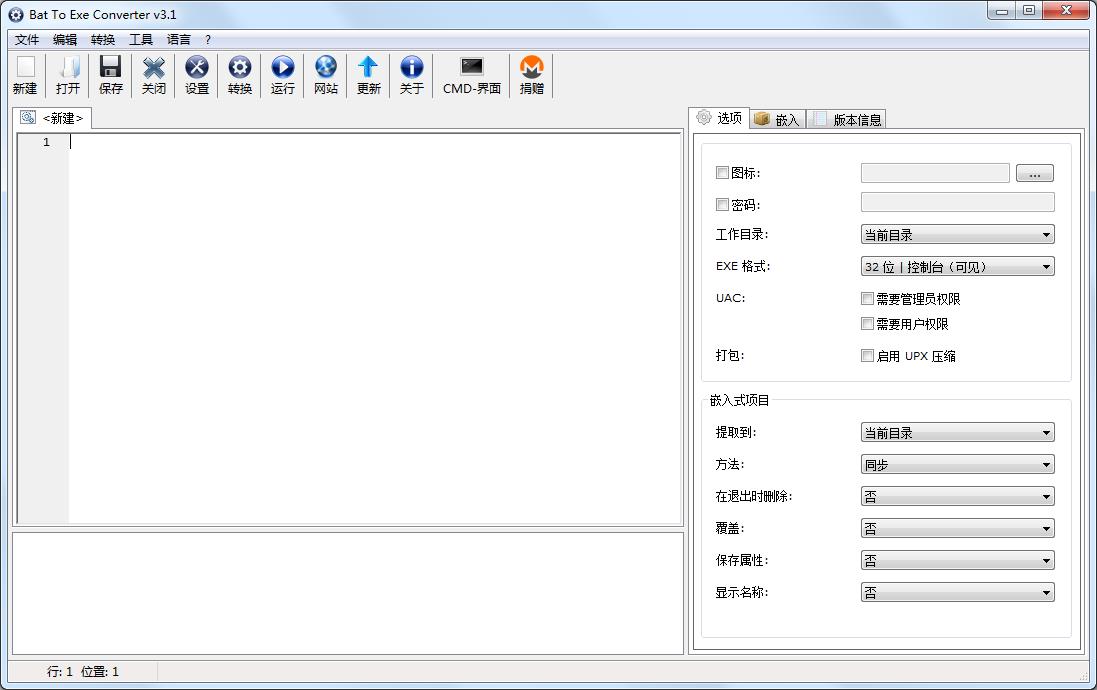
Task: Open the 在退出时删除 dropdown
Action: point(957,496)
